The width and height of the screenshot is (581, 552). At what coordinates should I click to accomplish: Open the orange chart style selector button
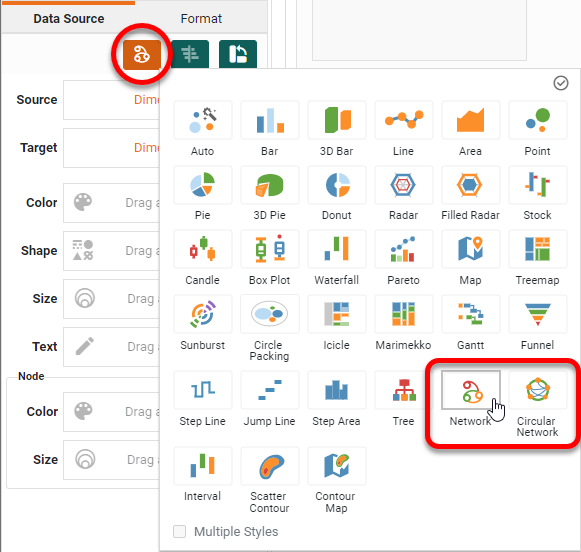142,55
